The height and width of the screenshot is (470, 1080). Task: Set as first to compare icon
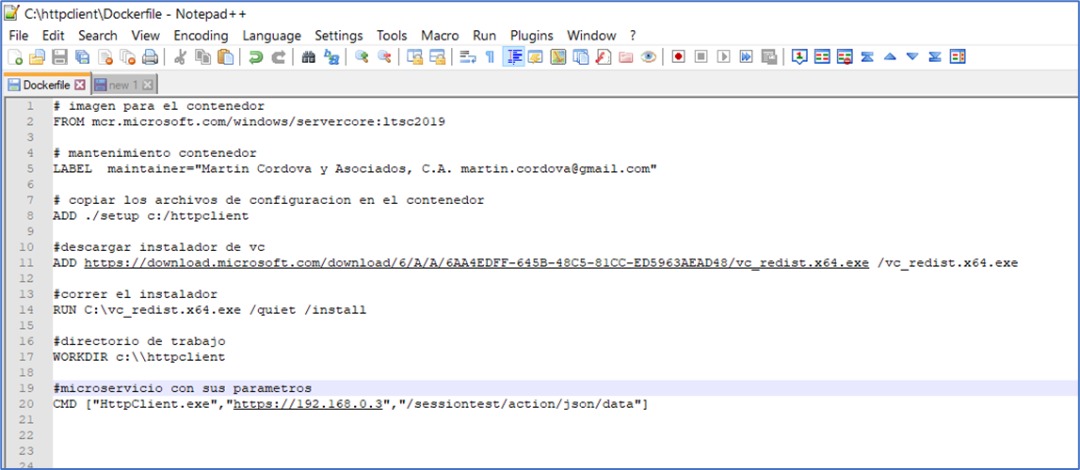[x=799, y=58]
